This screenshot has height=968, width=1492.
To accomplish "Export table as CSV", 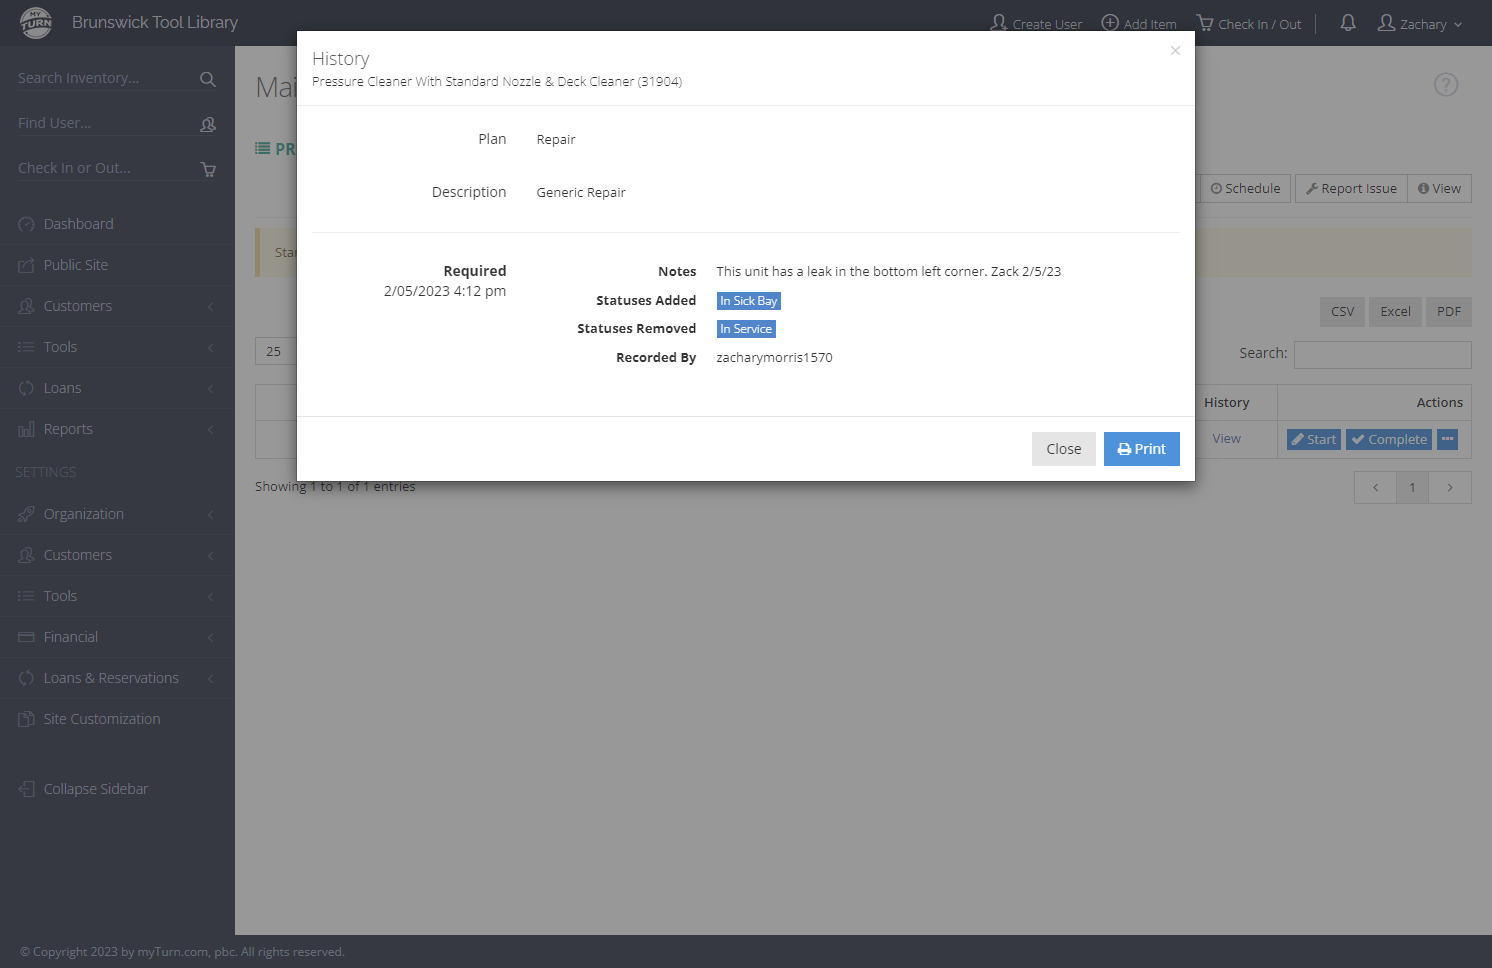I will pos(1342,312).
